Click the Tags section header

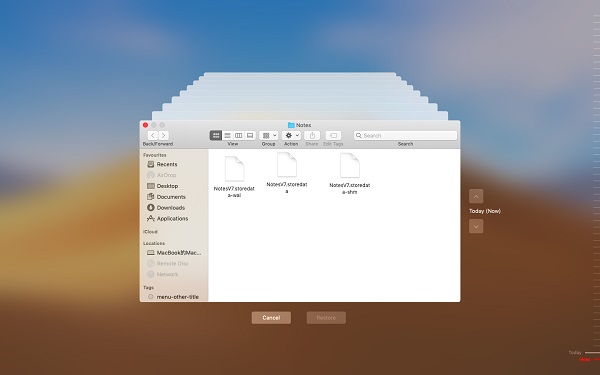(148, 287)
